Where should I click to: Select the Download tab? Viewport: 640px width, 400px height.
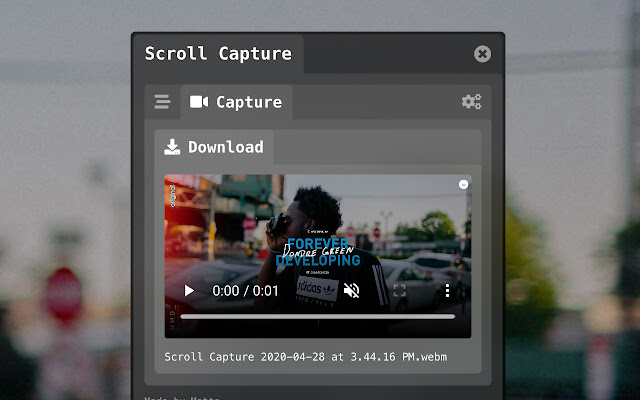coord(214,147)
